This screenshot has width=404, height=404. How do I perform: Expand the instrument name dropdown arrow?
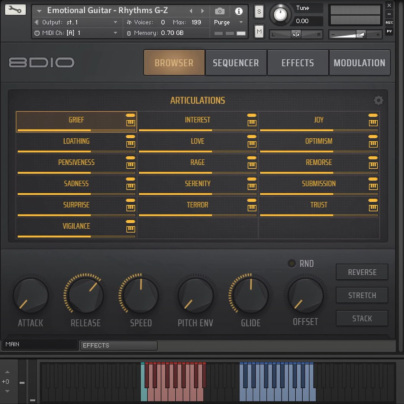click(39, 11)
